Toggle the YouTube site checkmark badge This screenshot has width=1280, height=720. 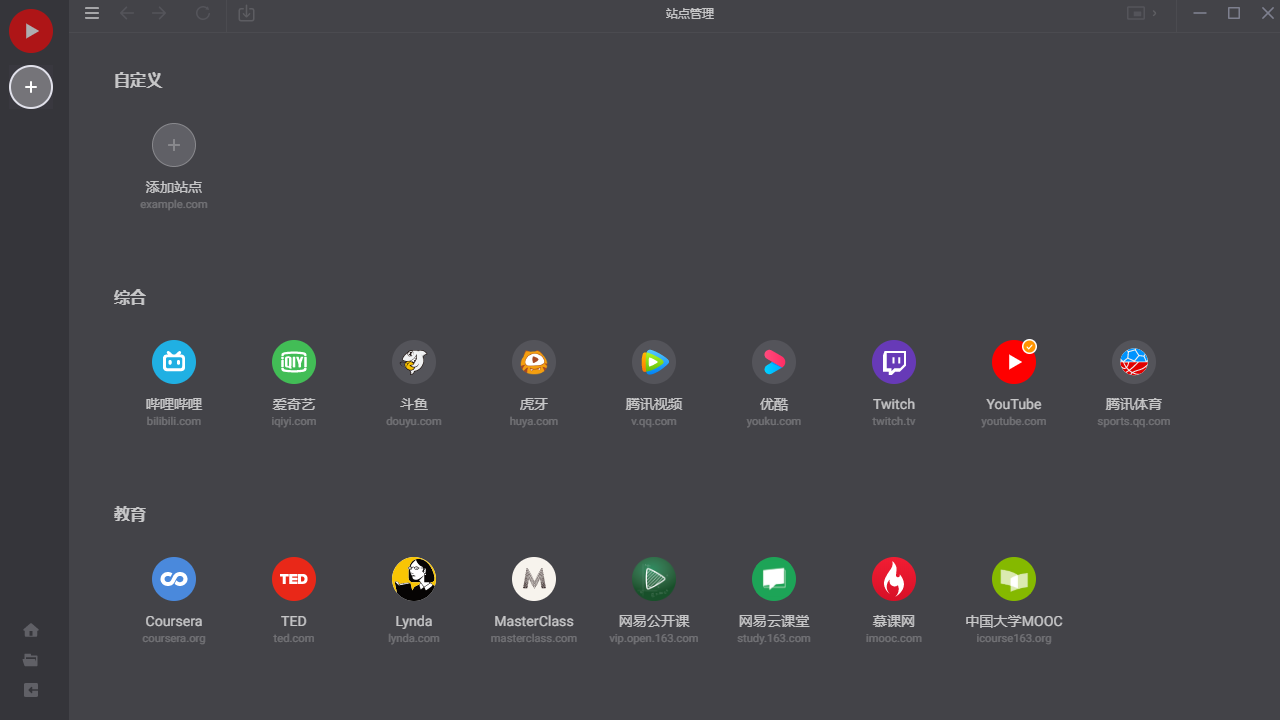pyautogui.click(x=1029, y=347)
